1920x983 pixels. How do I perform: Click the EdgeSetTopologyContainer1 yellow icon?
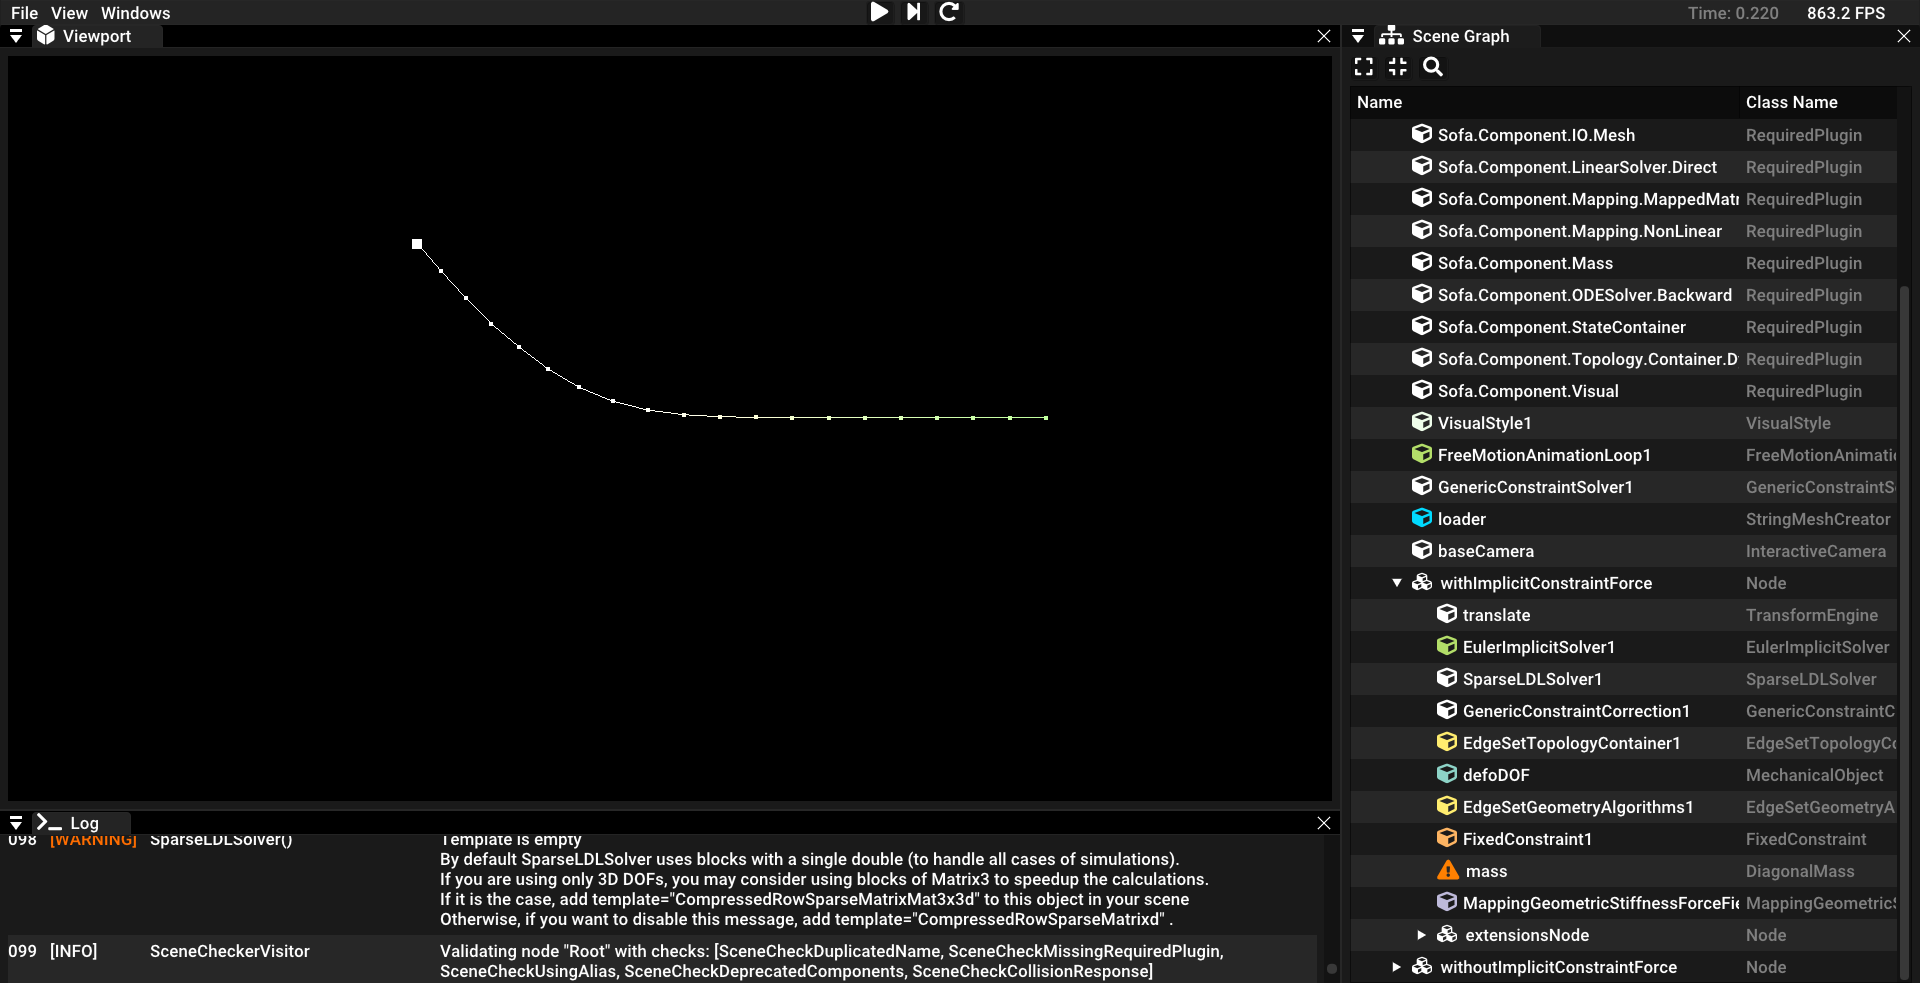[1447, 742]
